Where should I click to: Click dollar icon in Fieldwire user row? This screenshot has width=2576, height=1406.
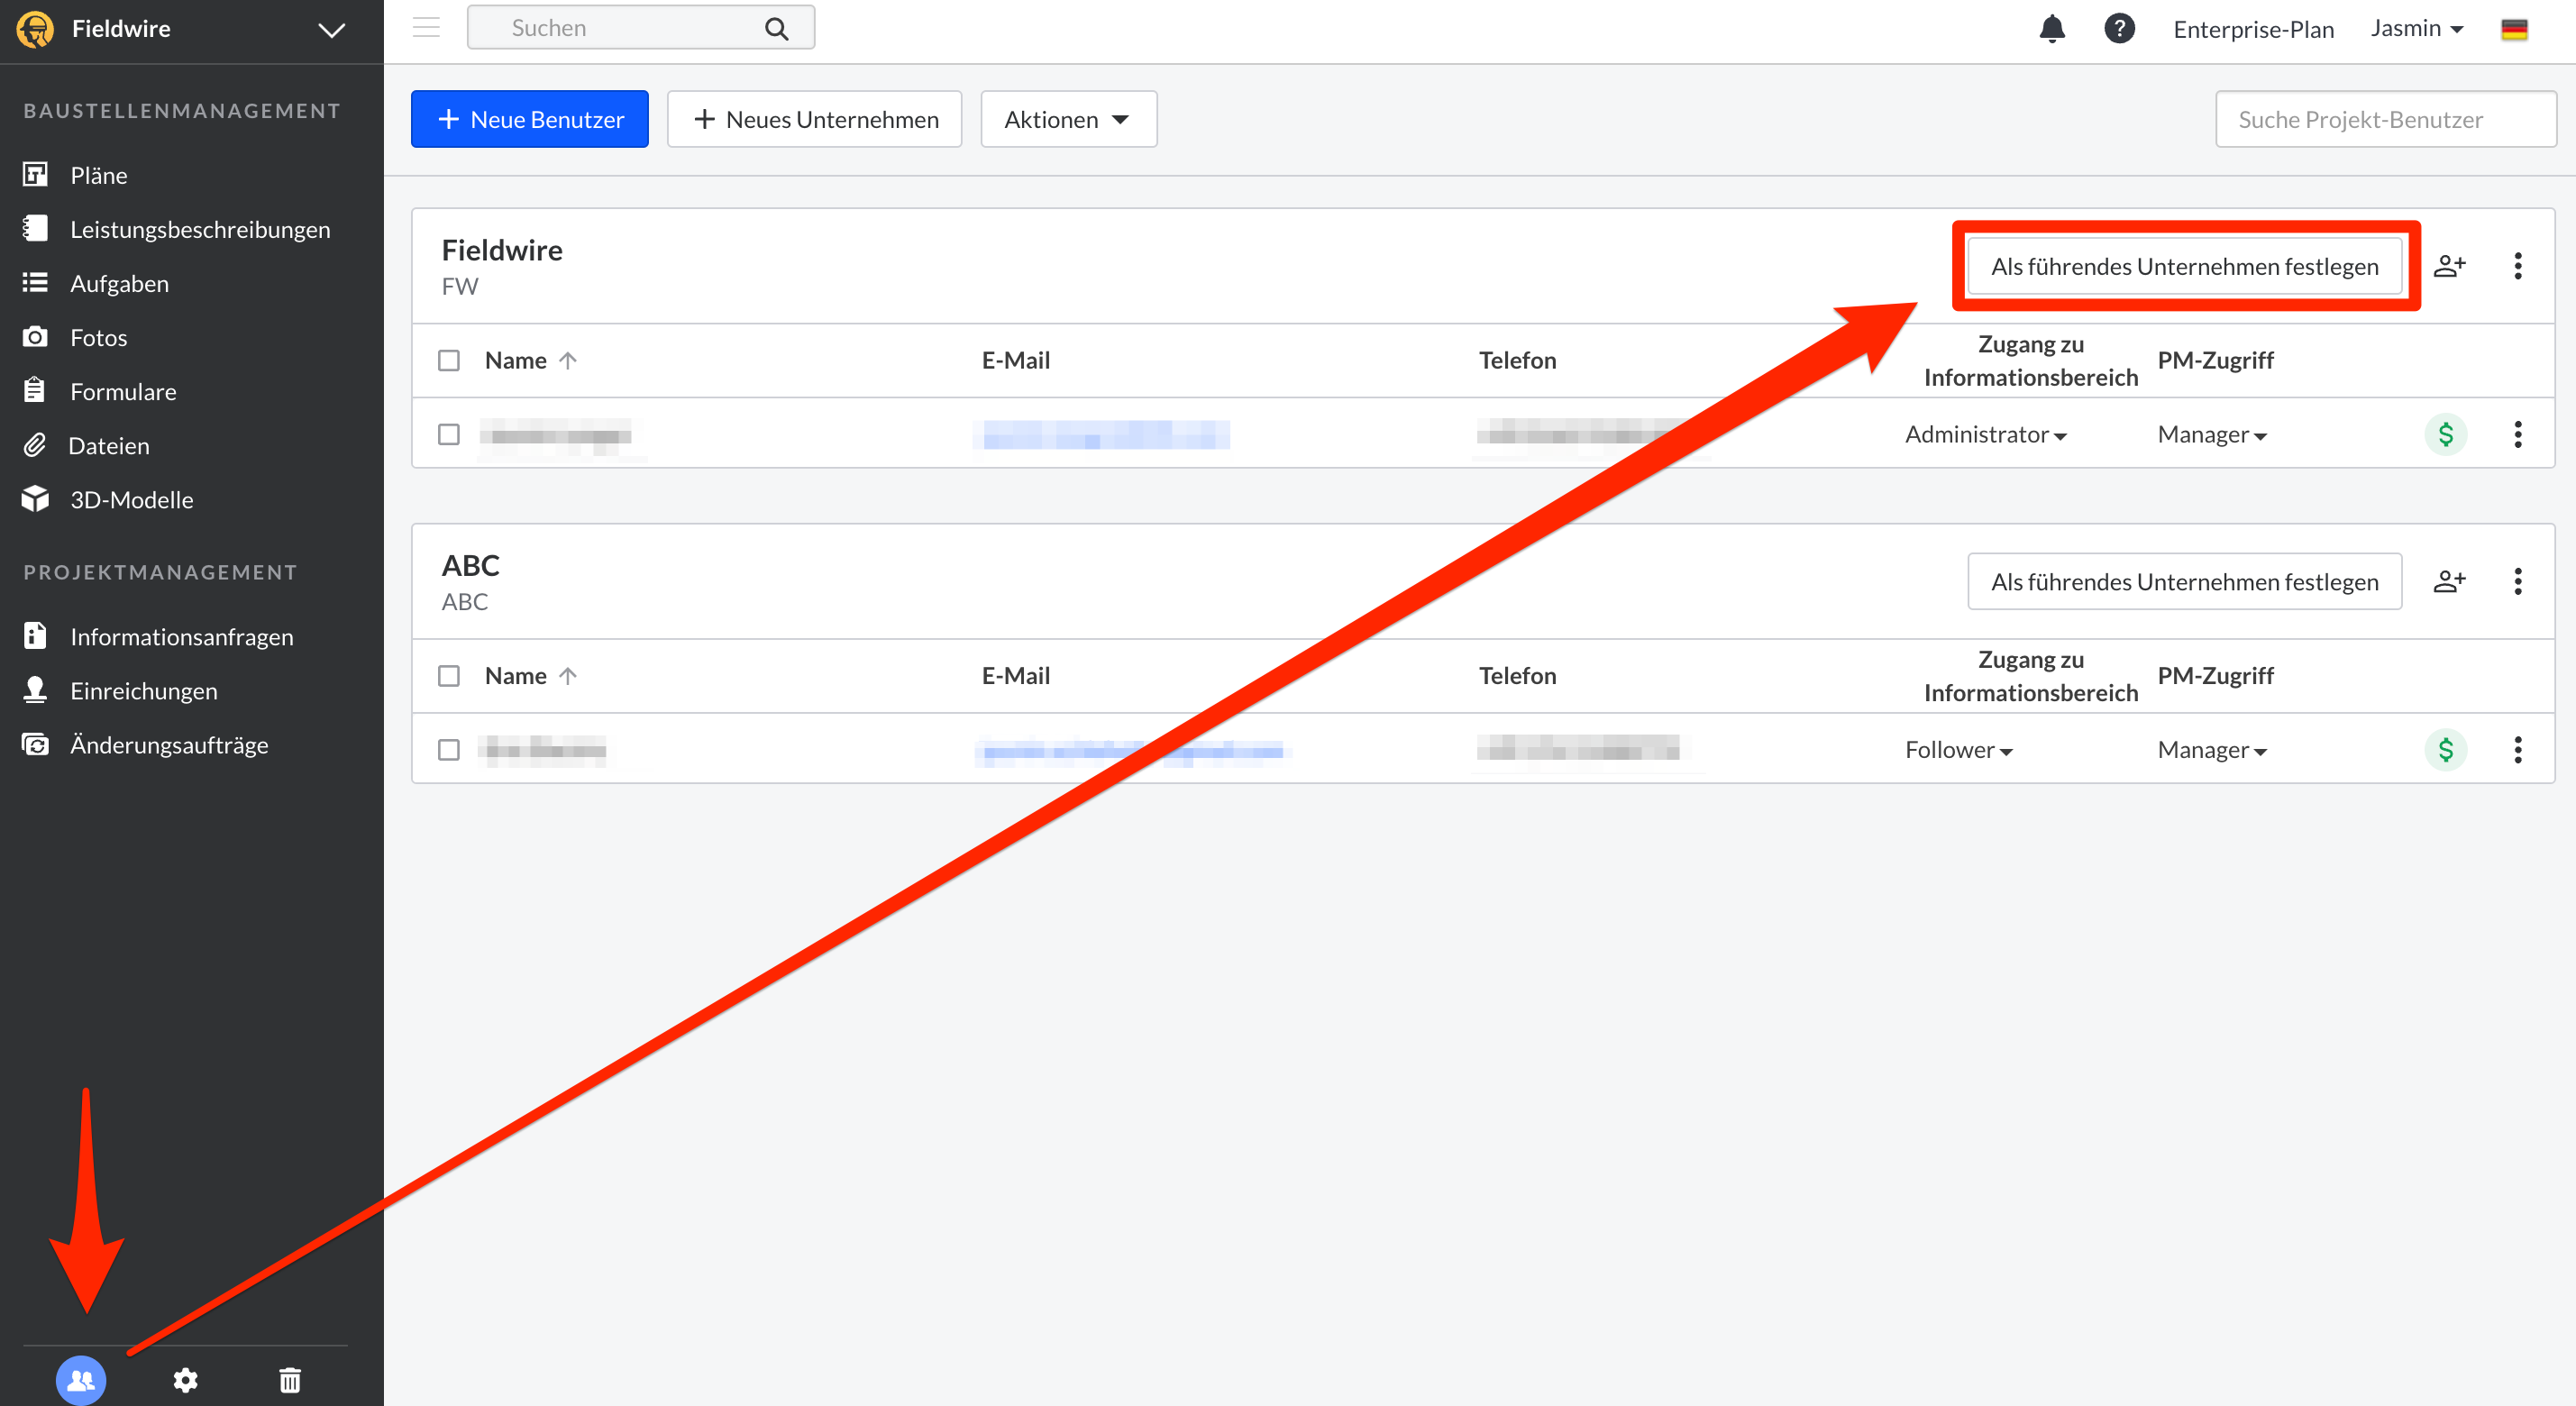[2446, 434]
